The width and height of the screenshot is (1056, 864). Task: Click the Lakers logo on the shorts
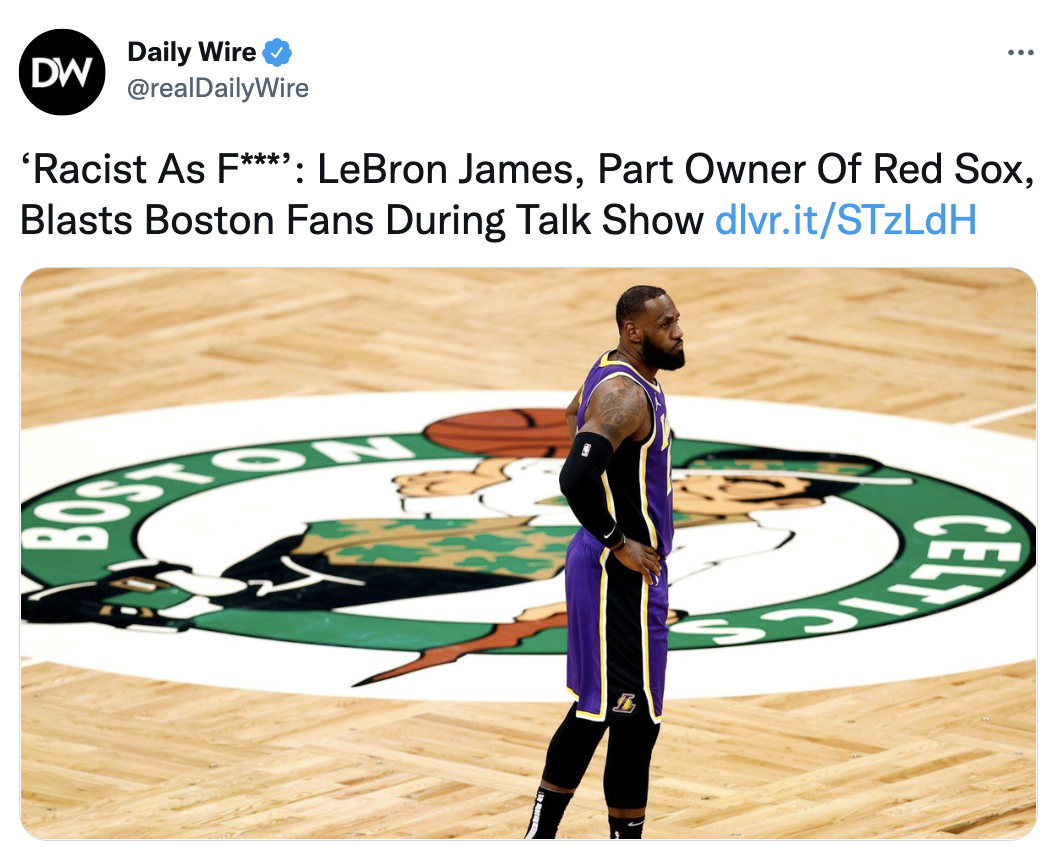pyautogui.click(x=624, y=702)
